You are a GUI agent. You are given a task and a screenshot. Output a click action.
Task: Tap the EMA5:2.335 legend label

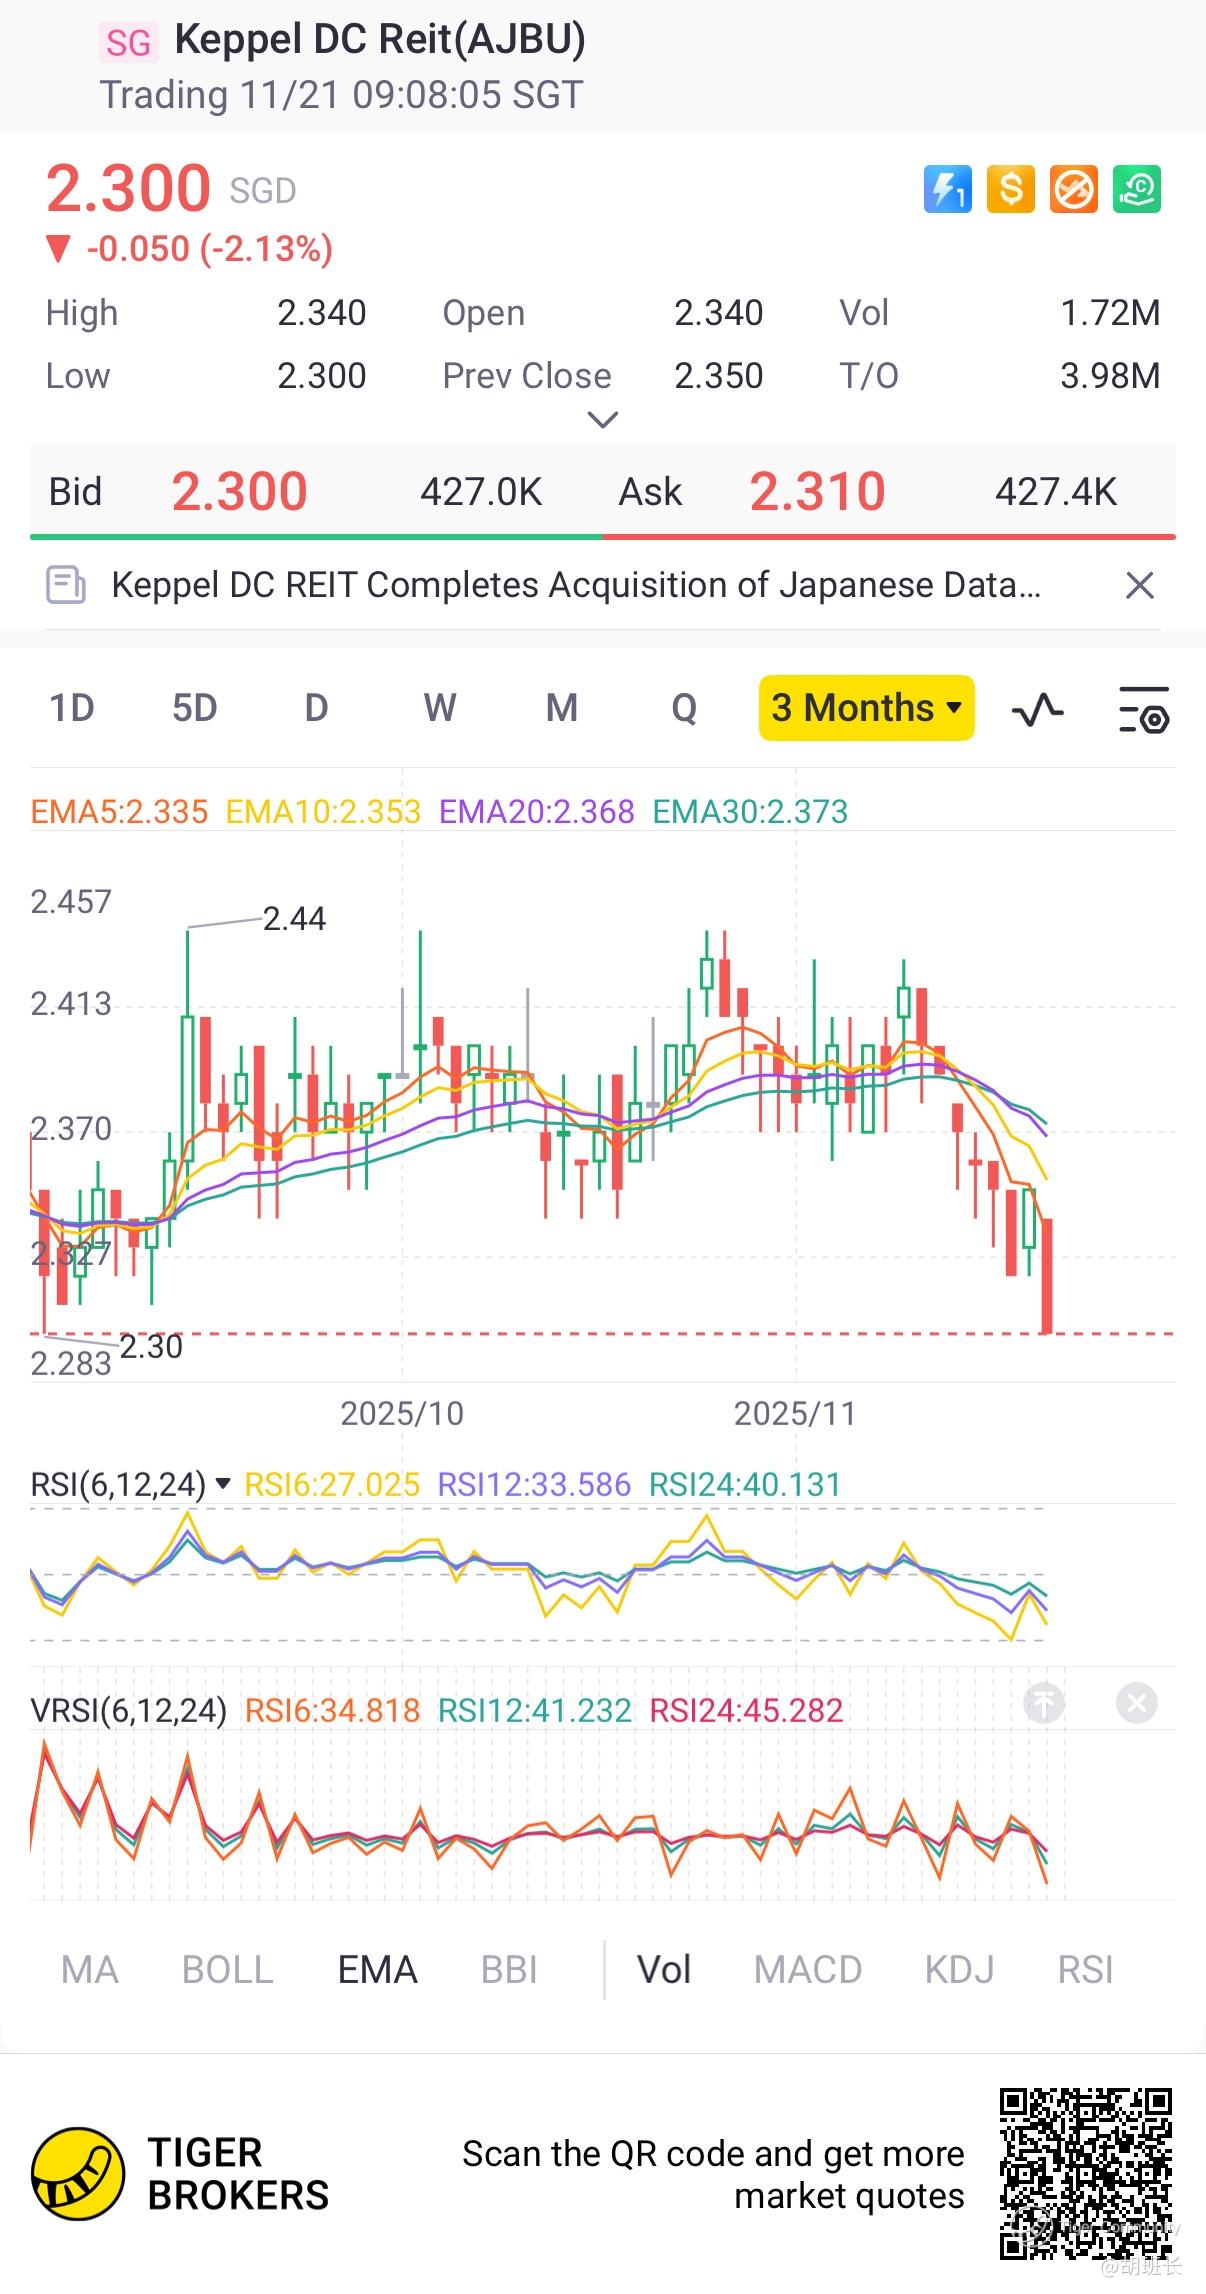point(119,811)
